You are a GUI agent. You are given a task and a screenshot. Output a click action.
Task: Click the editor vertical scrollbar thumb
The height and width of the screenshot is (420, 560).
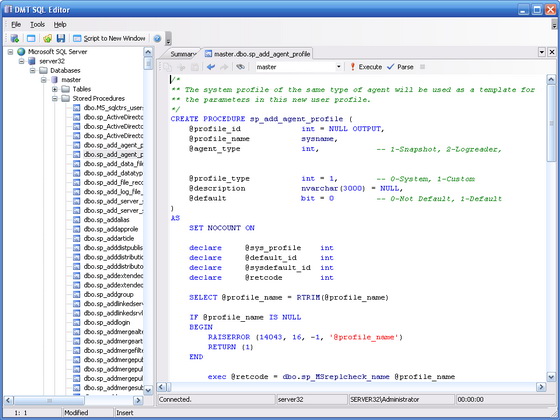pyautogui.click(x=551, y=123)
